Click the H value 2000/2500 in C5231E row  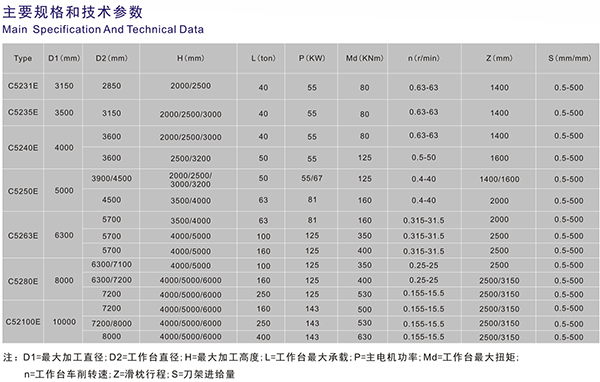click(191, 86)
